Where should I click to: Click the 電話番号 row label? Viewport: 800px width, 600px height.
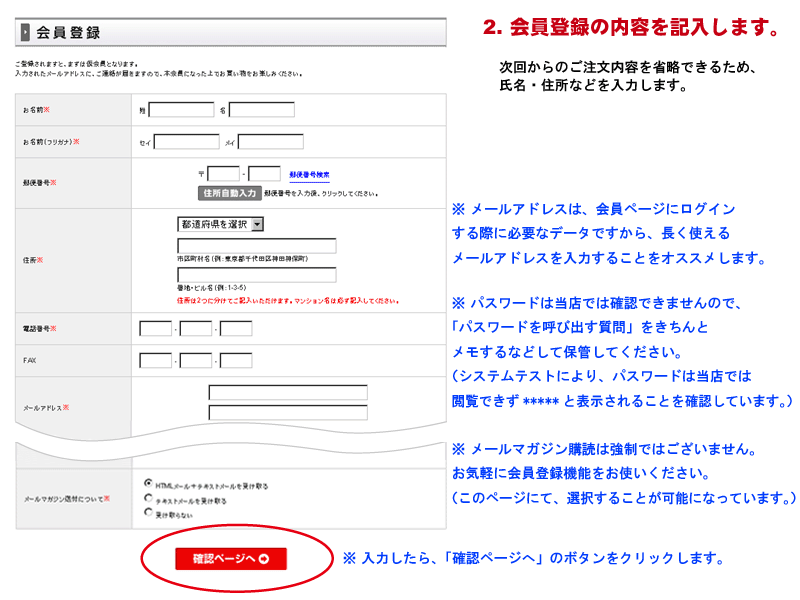click(39, 329)
